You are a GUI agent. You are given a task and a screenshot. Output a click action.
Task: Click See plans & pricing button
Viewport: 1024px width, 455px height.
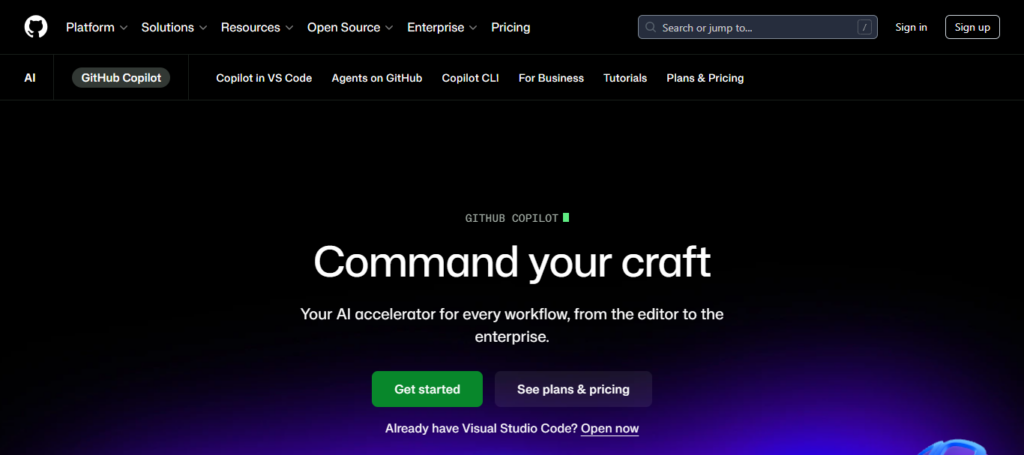[x=573, y=389]
